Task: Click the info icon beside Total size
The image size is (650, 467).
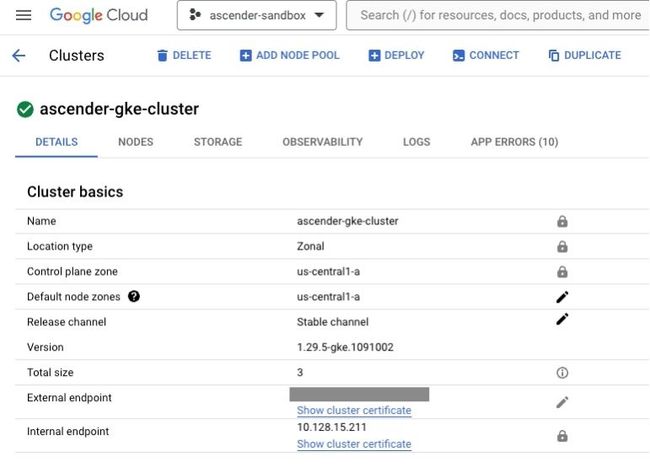Action: [x=562, y=373]
